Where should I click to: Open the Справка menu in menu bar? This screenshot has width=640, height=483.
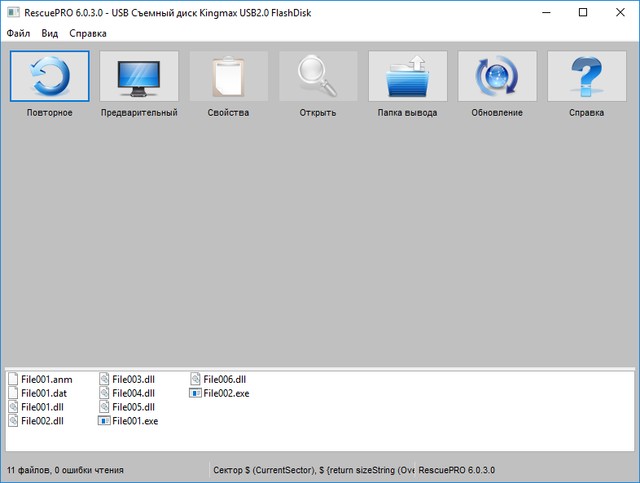88,33
